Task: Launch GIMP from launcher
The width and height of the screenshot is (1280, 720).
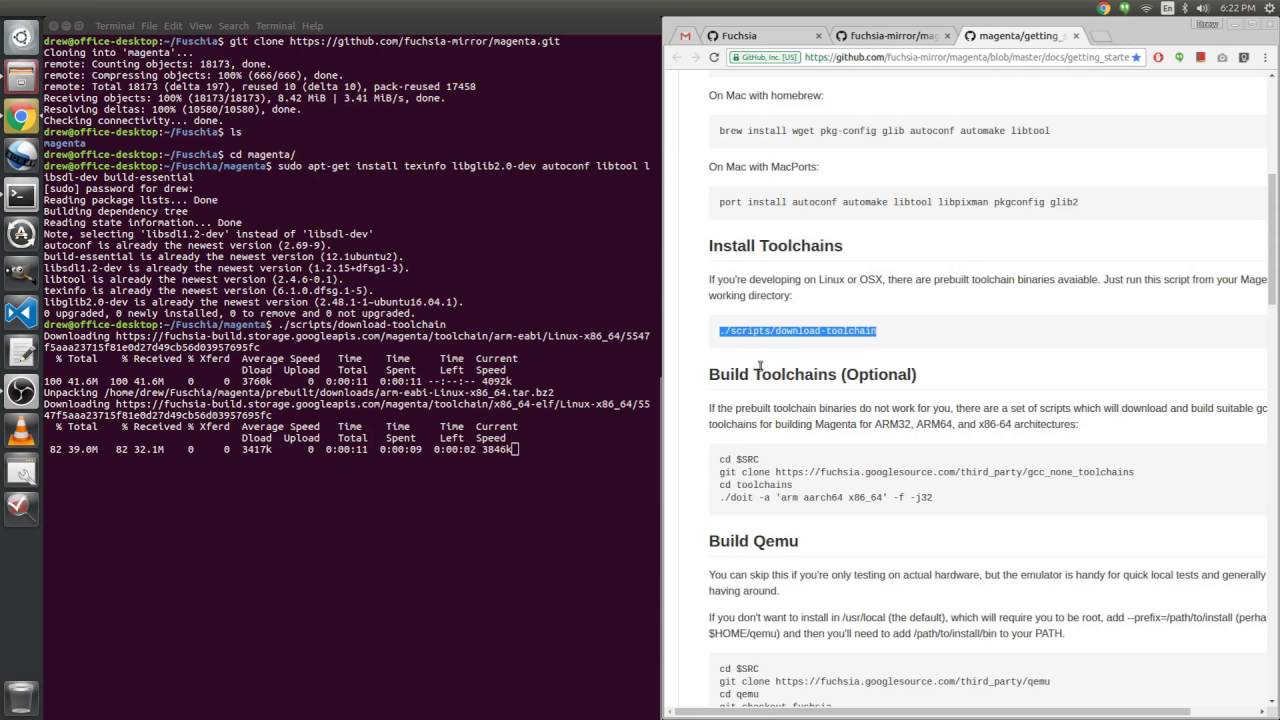Action: coord(21,273)
